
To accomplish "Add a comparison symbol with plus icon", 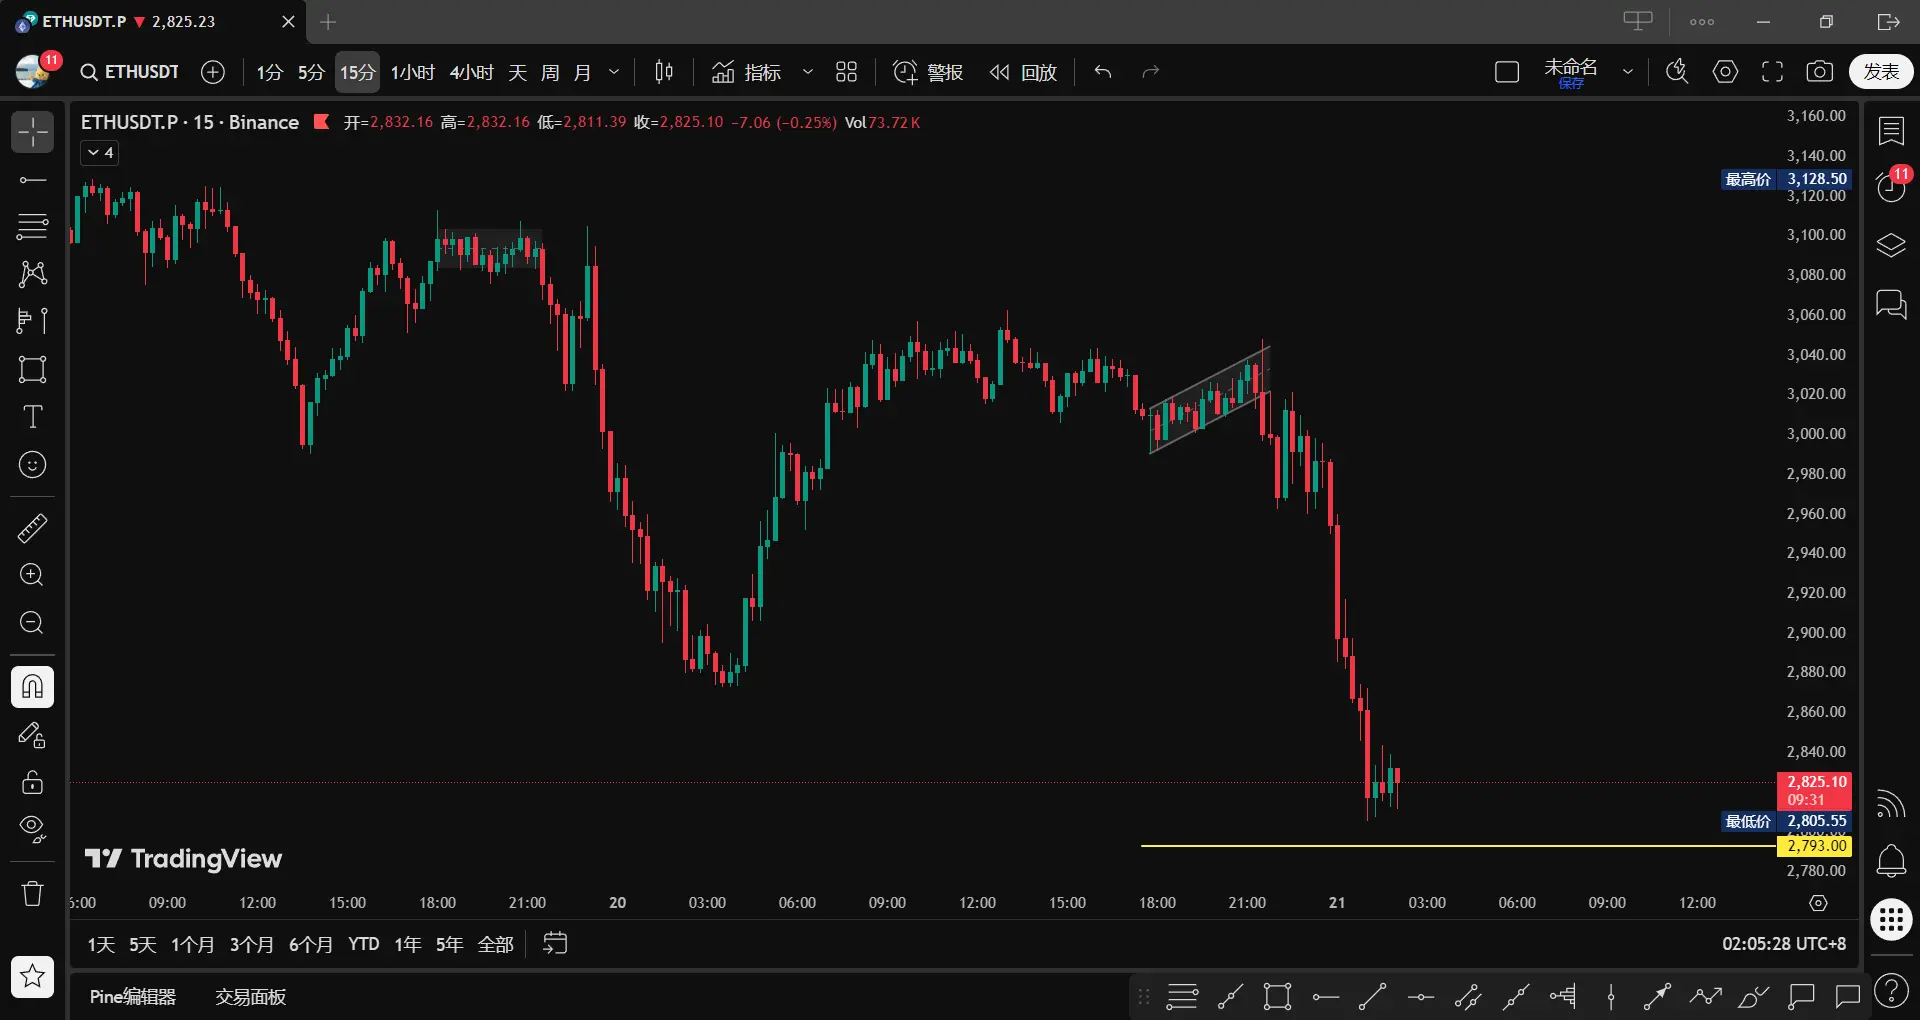I will tap(213, 72).
